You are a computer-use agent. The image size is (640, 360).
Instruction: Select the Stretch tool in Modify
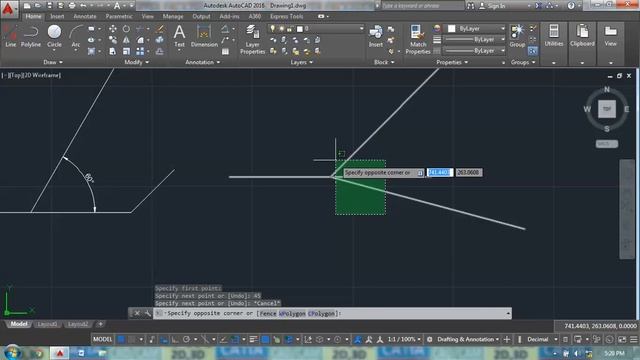point(113,51)
